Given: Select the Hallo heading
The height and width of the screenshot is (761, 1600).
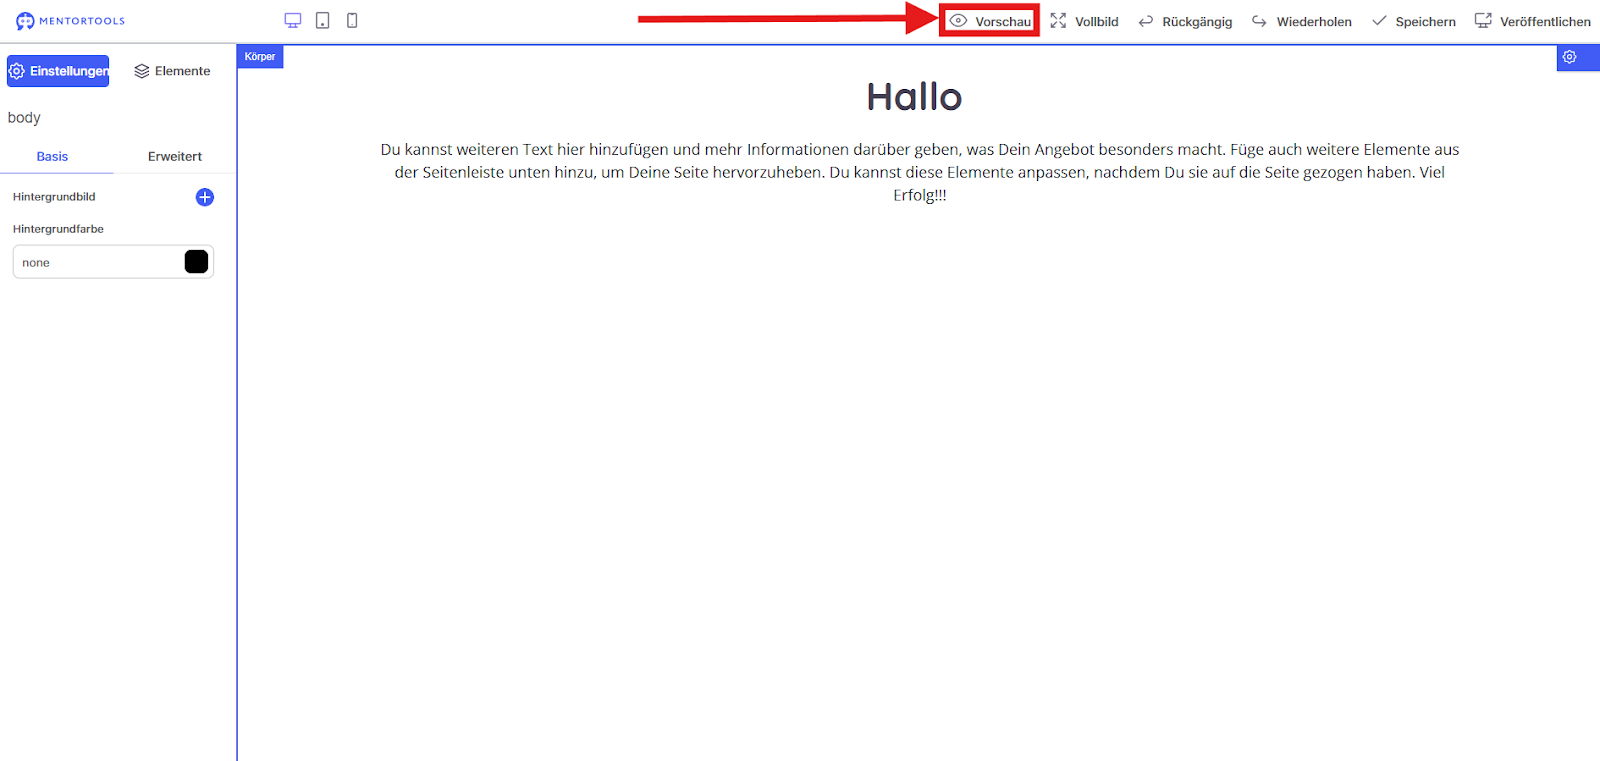Looking at the screenshot, I should (914, 97).
